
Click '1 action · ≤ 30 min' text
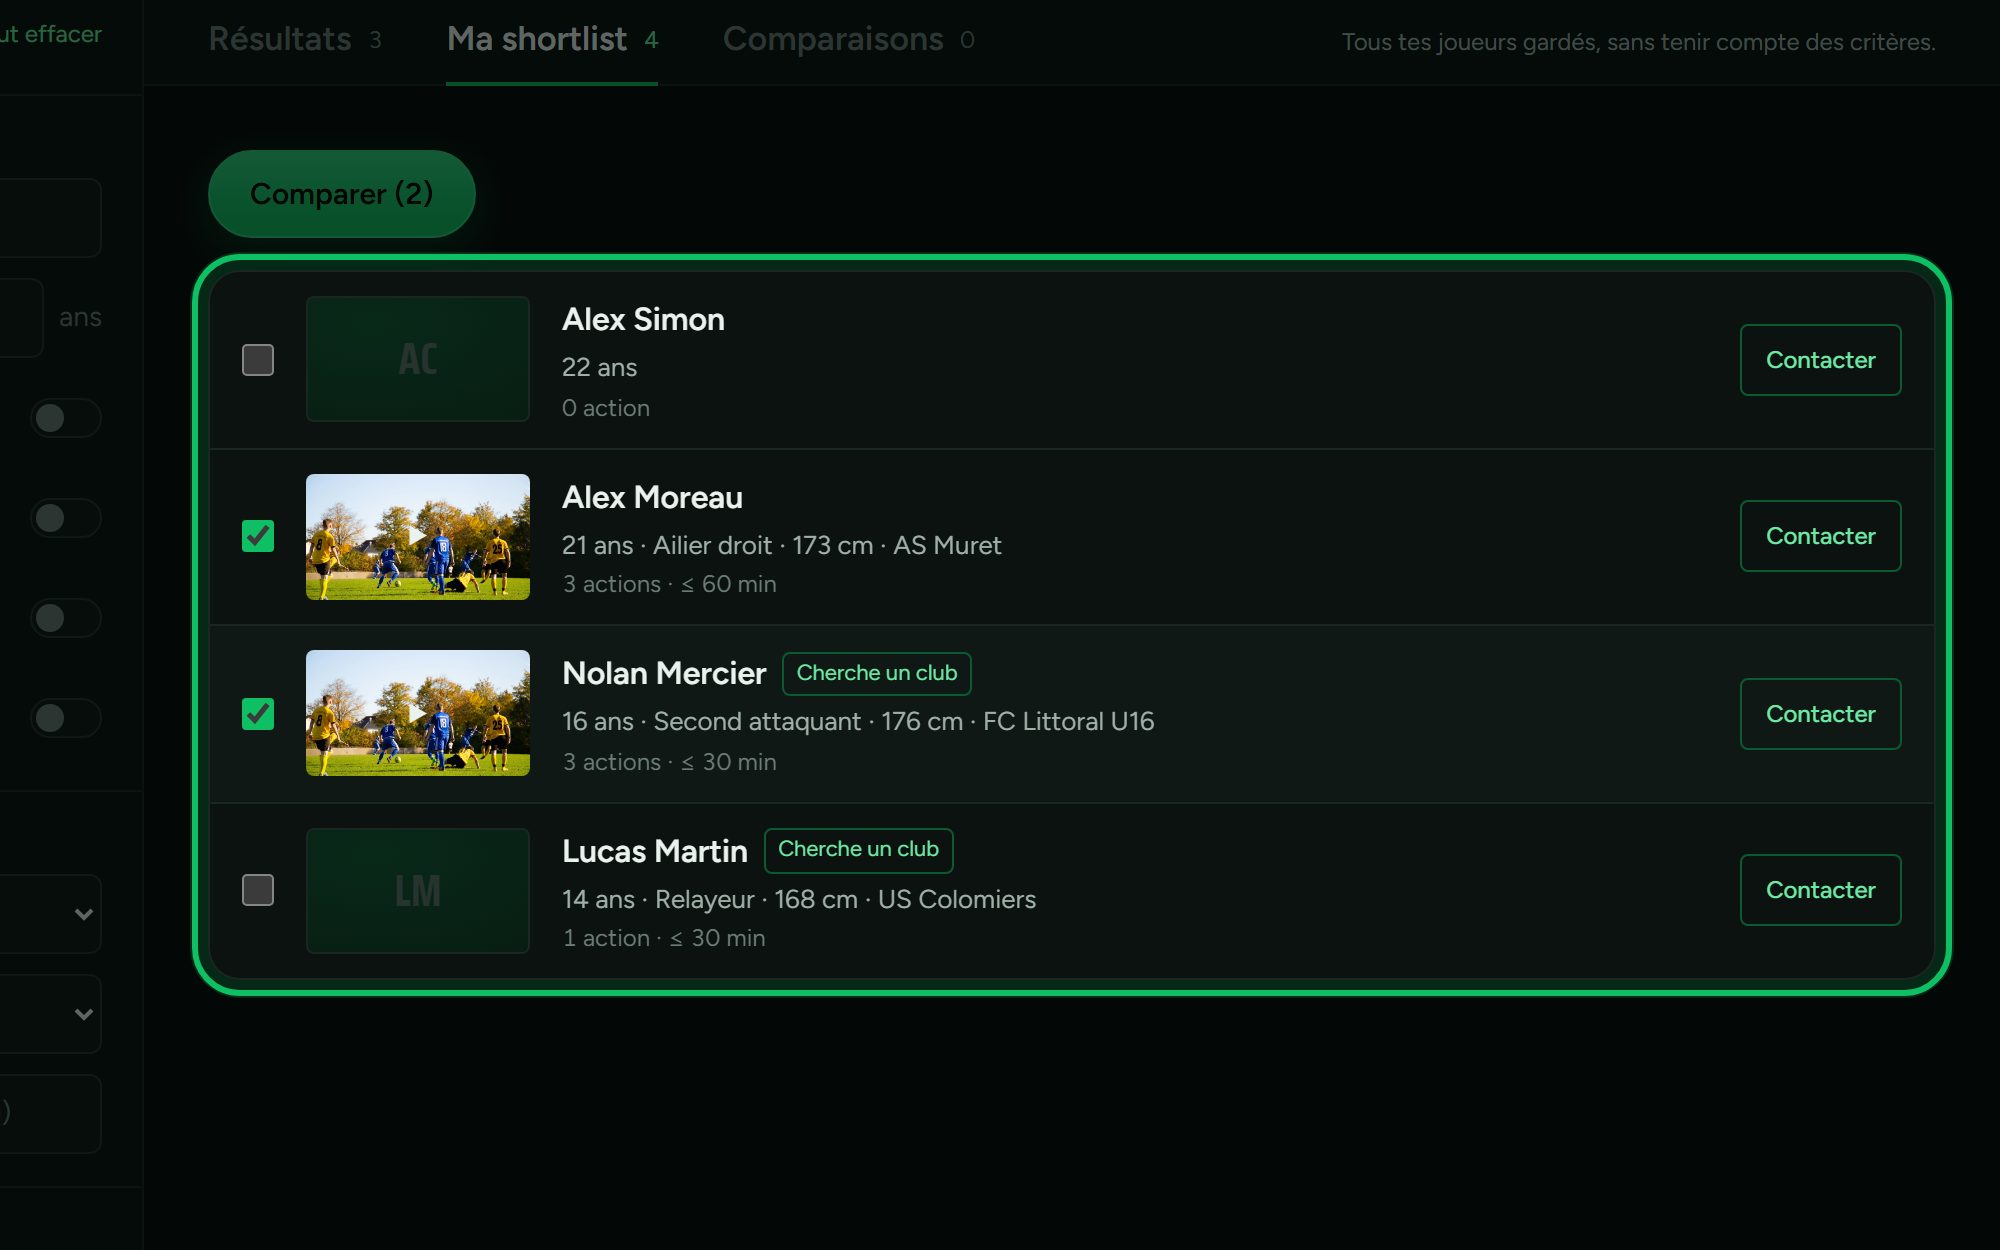[x=664, y=938]
